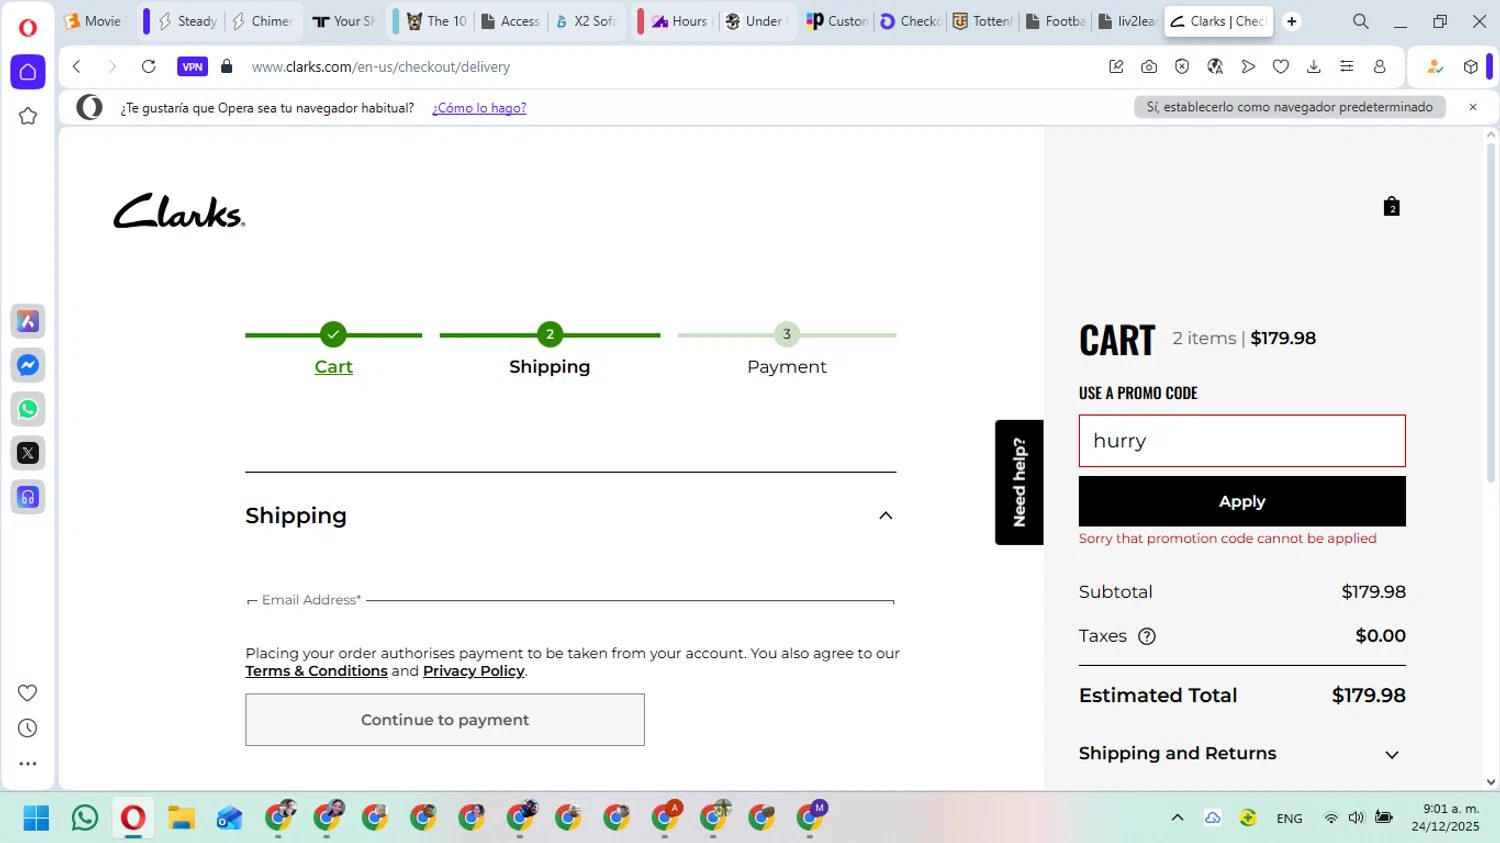The image size is (1500, 843).
Task: Open Outlook from the taskbar
Action: (x=229, y=818)
